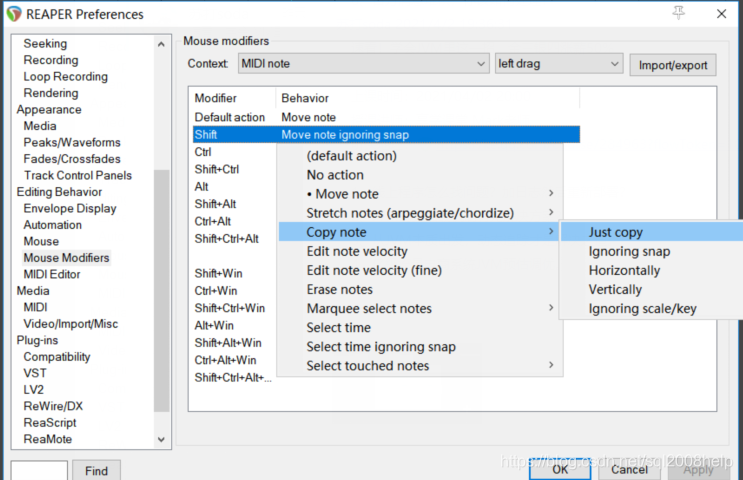
Task: Select Video/Import/Misc page
Action: tap(71, 324)
